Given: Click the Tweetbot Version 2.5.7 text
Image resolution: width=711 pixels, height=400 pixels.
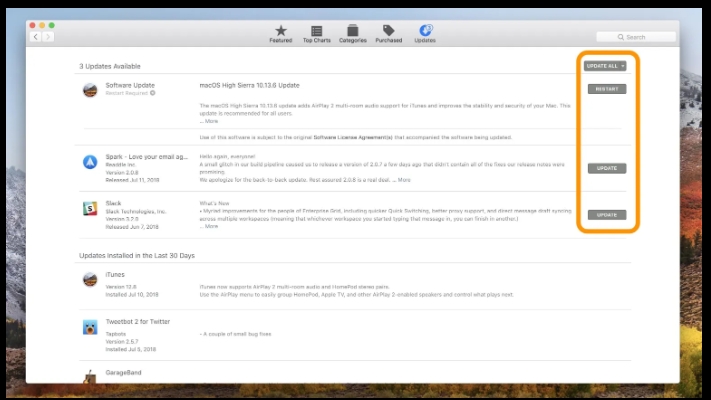Looking at the screenshot, I should tap(122, 341).
